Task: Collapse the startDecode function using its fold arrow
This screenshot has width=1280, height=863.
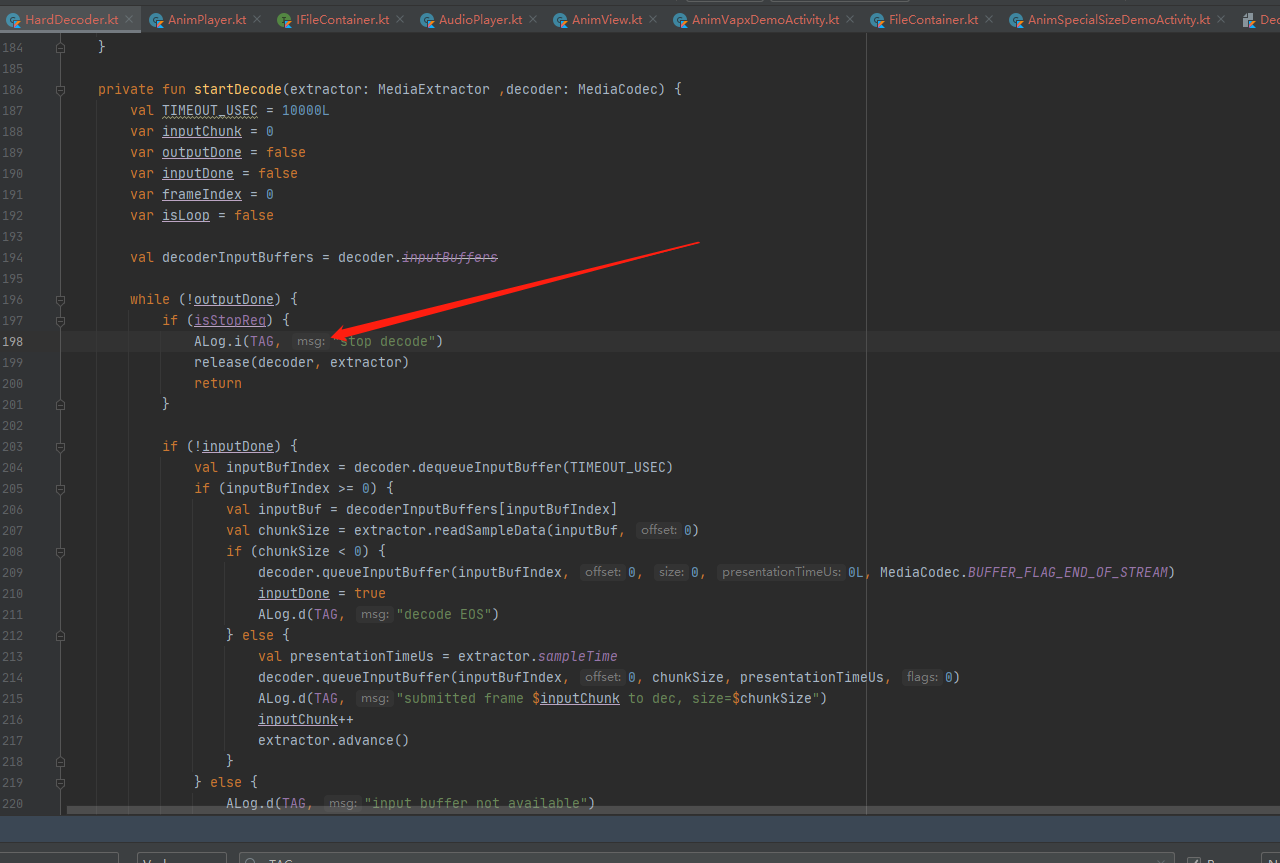Action: [60, 89]
